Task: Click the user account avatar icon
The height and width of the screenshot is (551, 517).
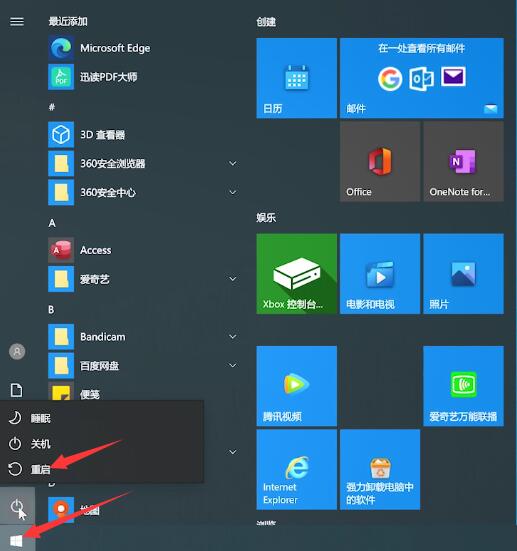Action: coord(17,351)
